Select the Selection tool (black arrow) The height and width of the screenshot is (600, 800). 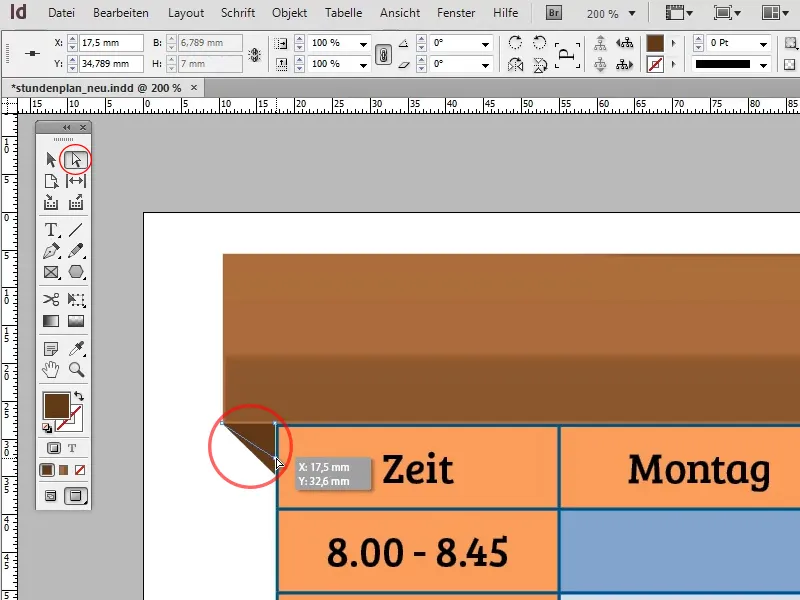point(51,160)
